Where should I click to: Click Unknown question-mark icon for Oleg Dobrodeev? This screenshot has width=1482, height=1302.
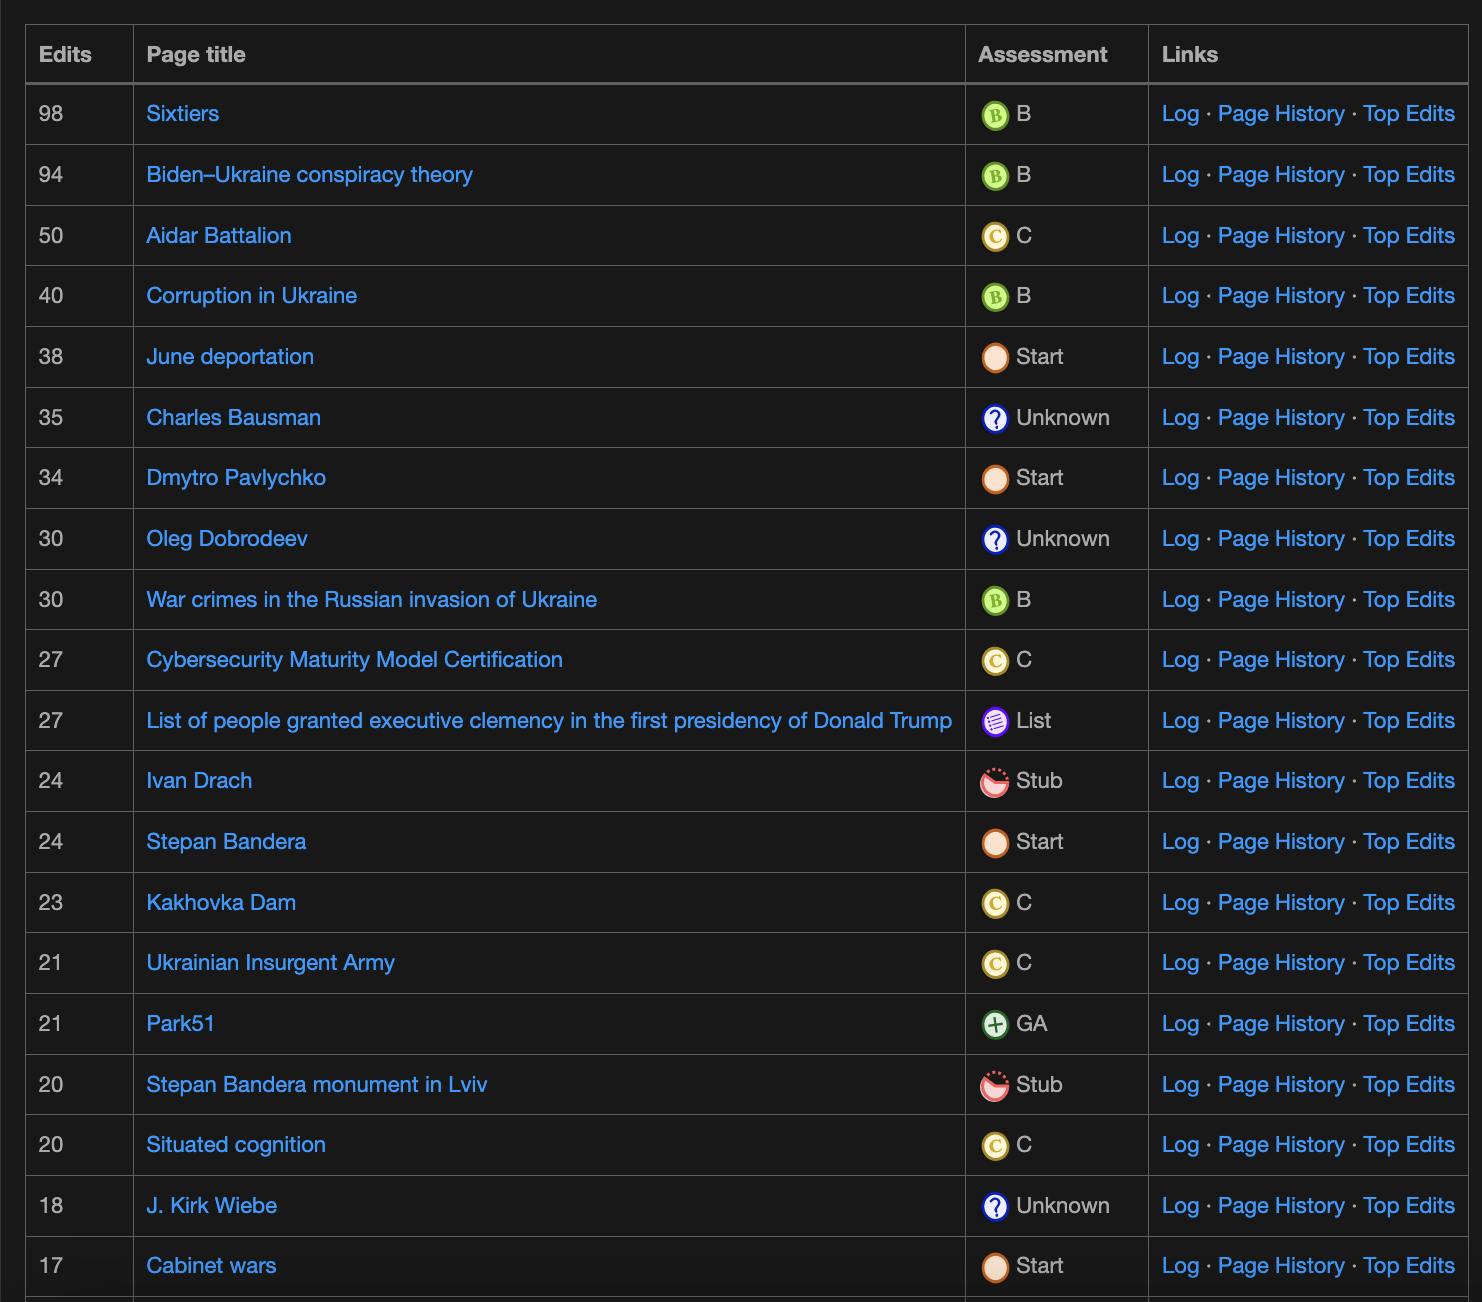[994, 540]
